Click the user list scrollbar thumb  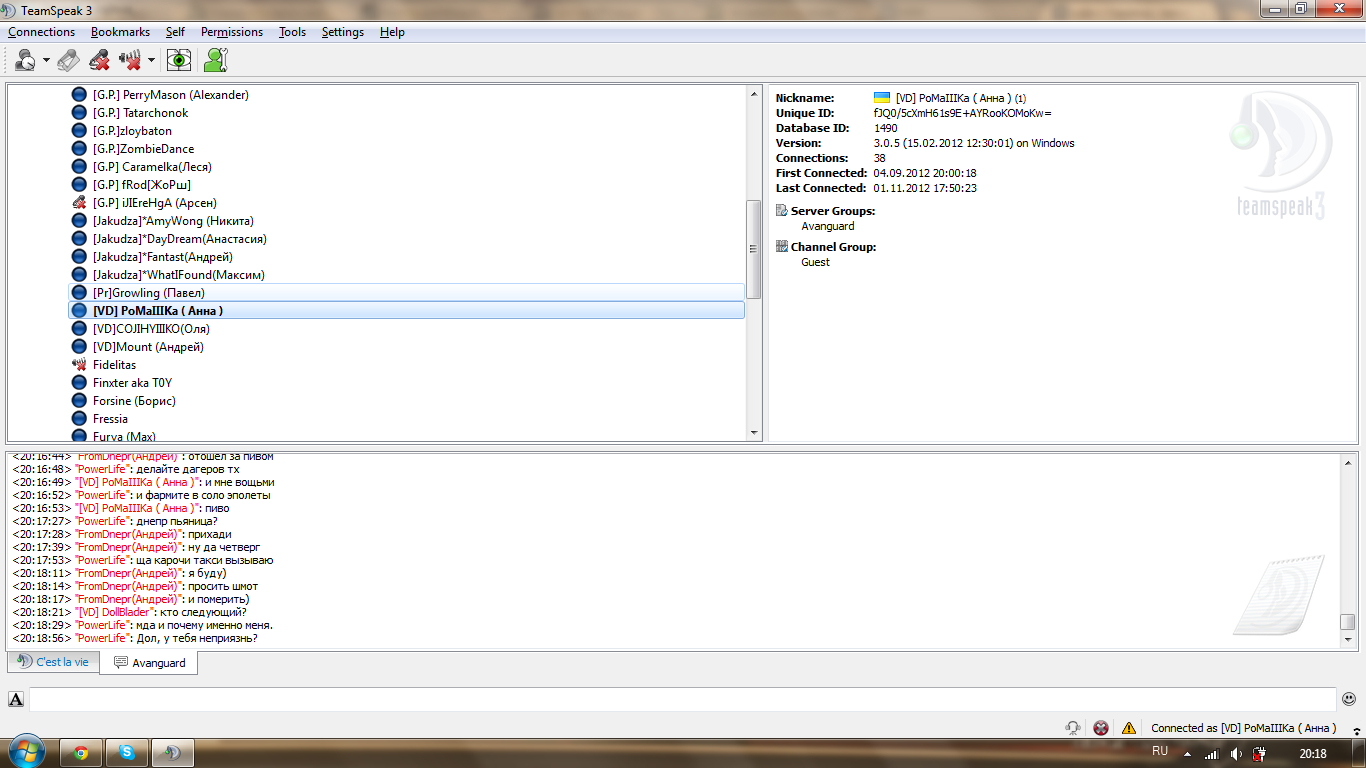pyautogui.click(x=754, y=249)
